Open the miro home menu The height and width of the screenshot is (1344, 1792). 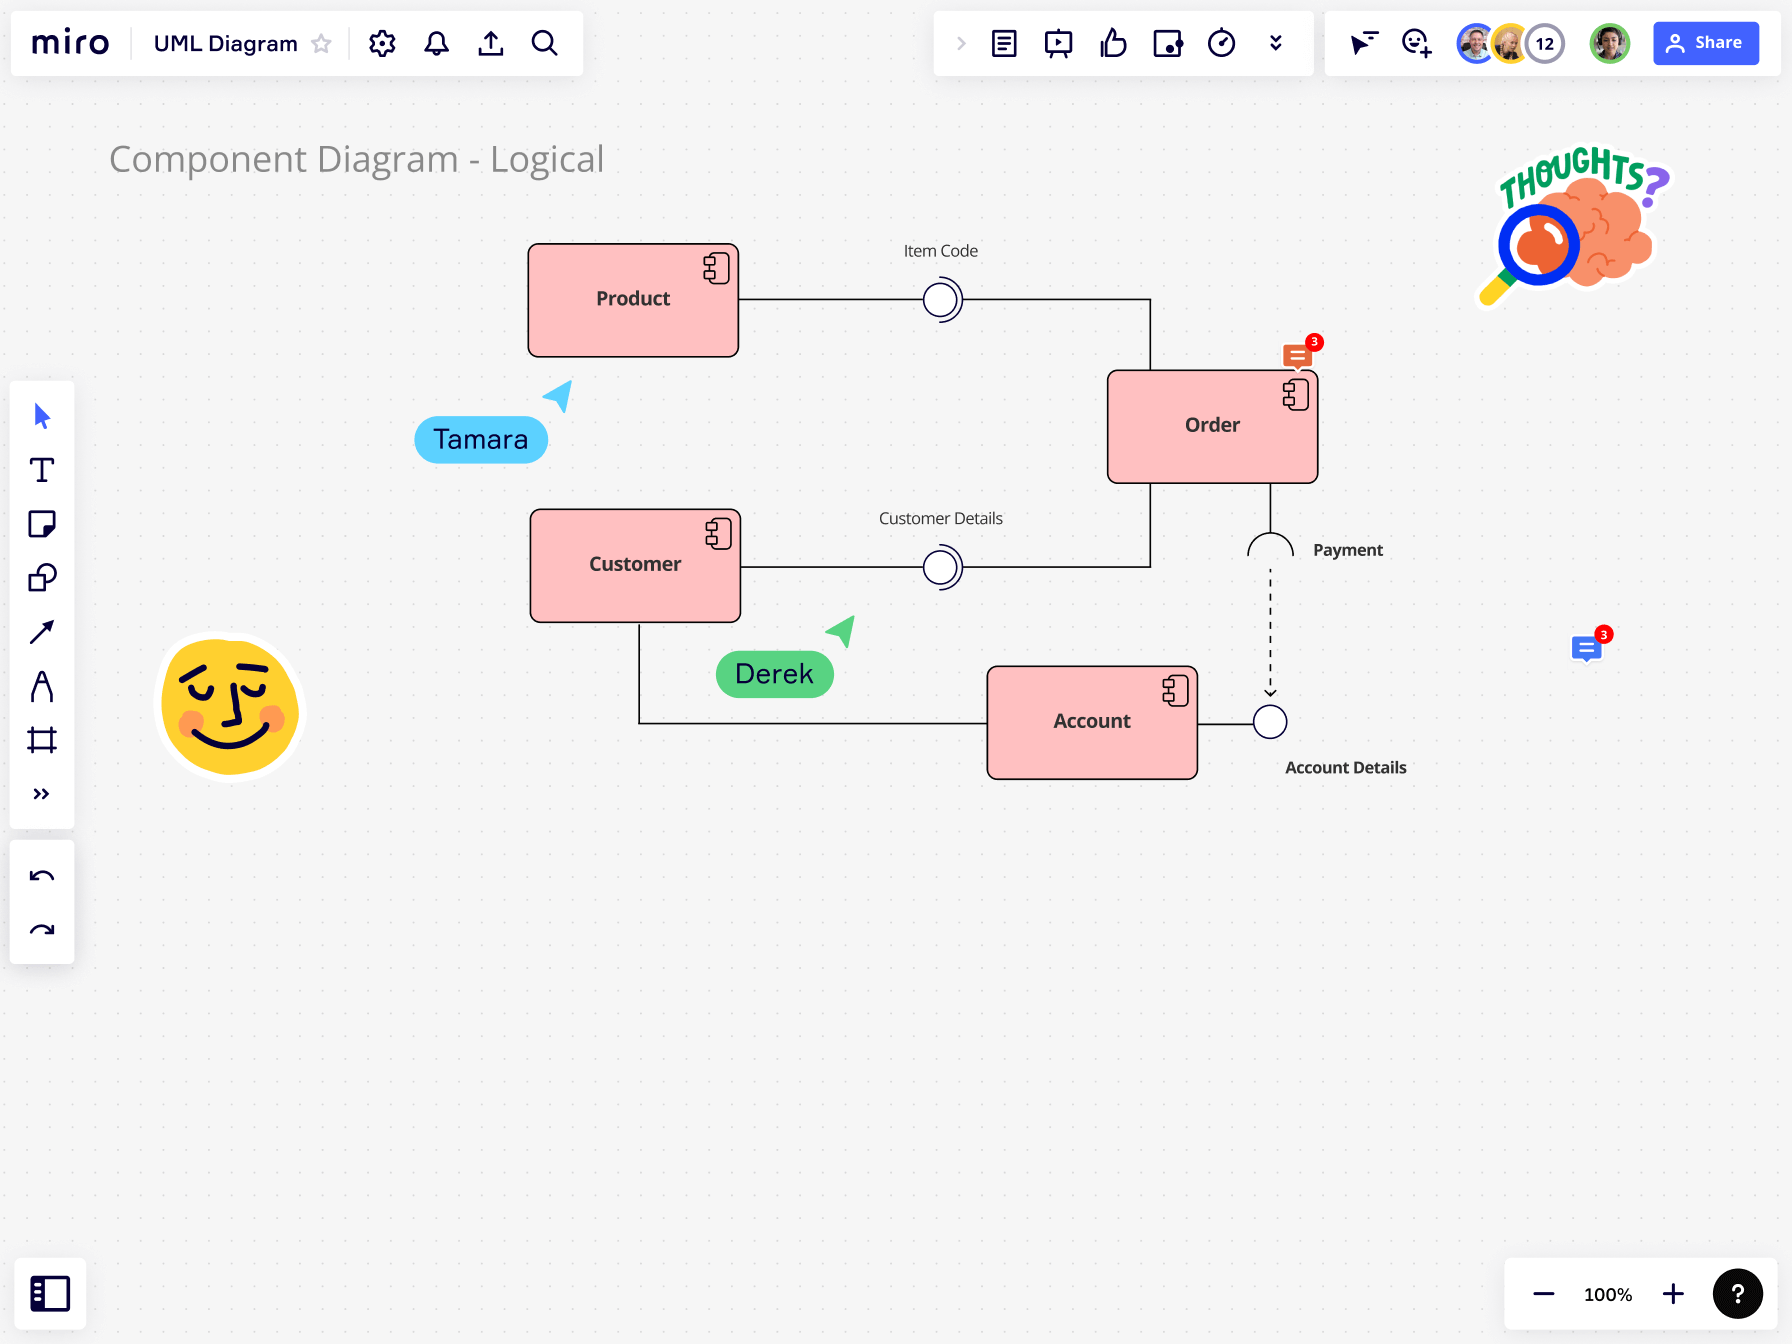pos(69,42)
